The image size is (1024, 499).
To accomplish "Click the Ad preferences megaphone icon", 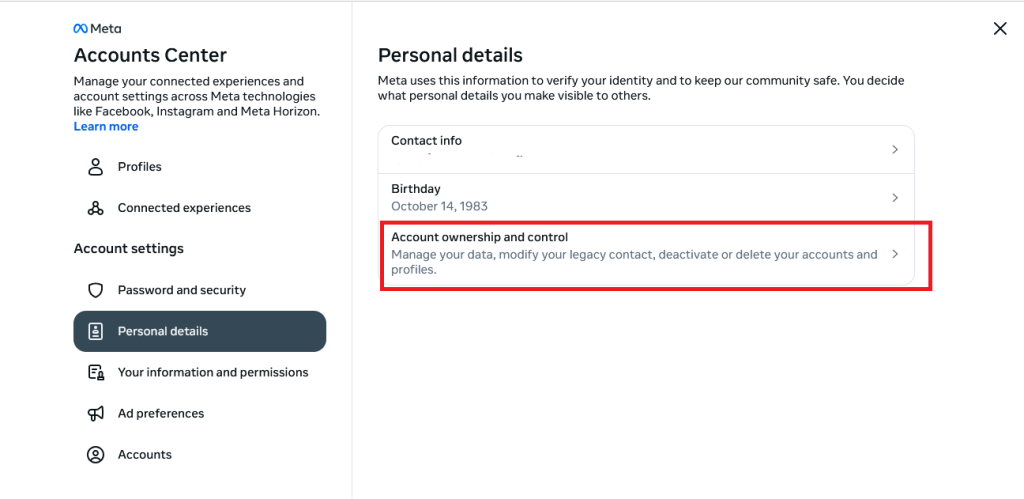I will coord(96,413).
